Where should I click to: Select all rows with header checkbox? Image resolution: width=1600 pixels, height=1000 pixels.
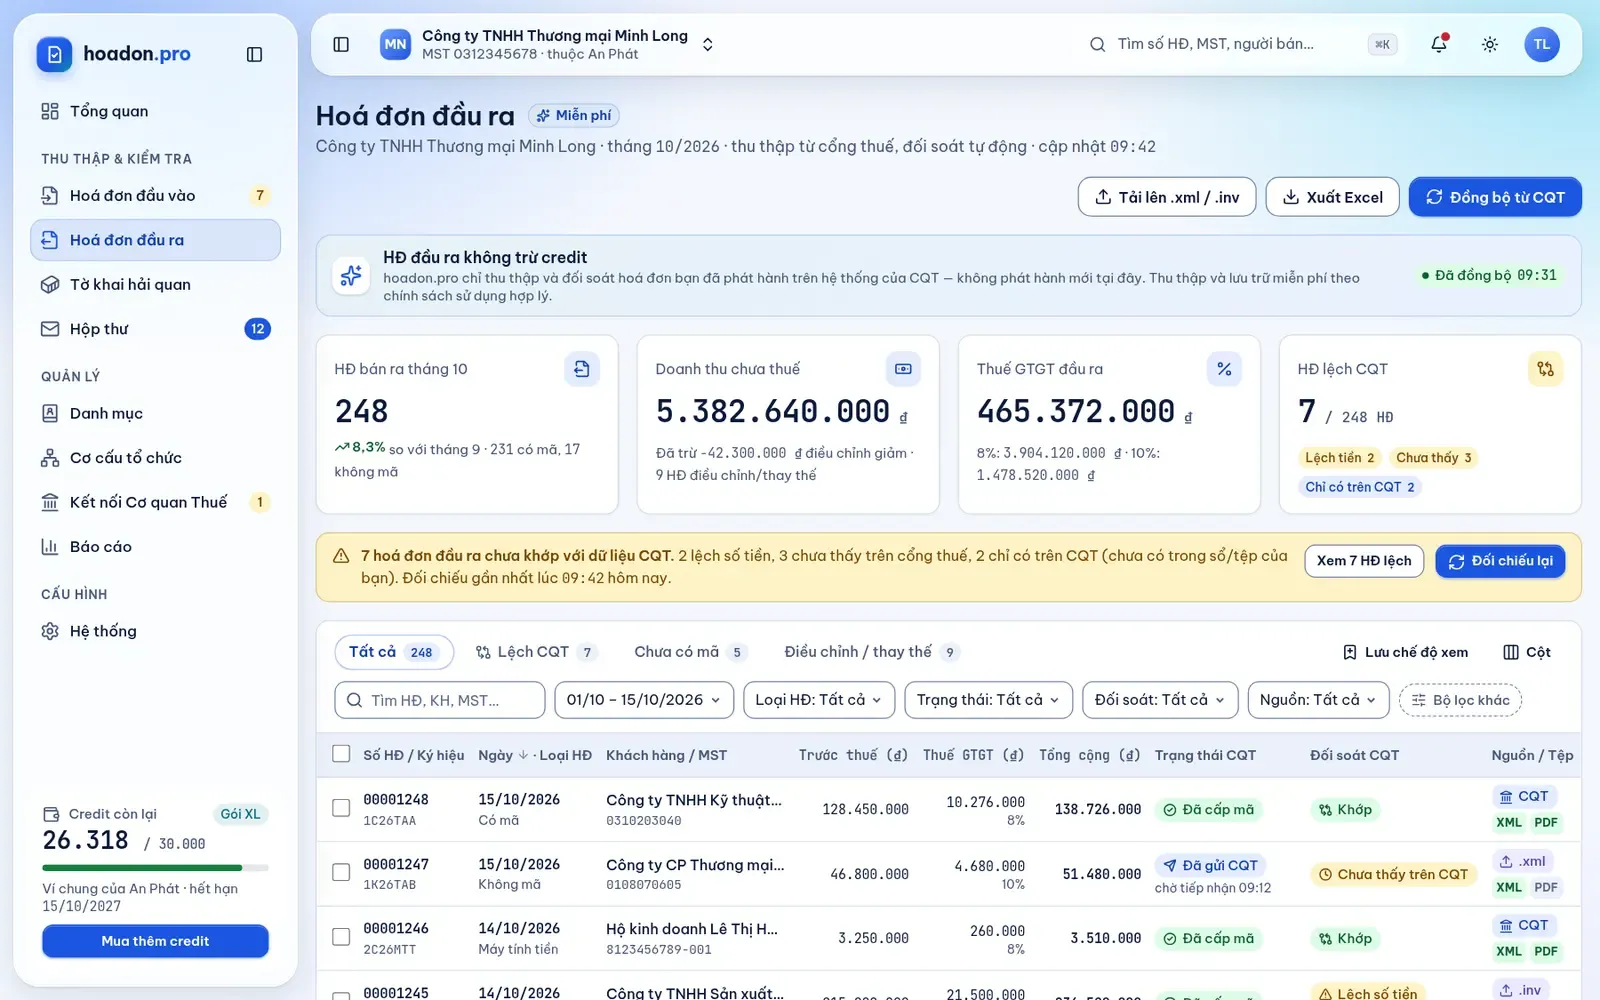(x=341, y=754)
